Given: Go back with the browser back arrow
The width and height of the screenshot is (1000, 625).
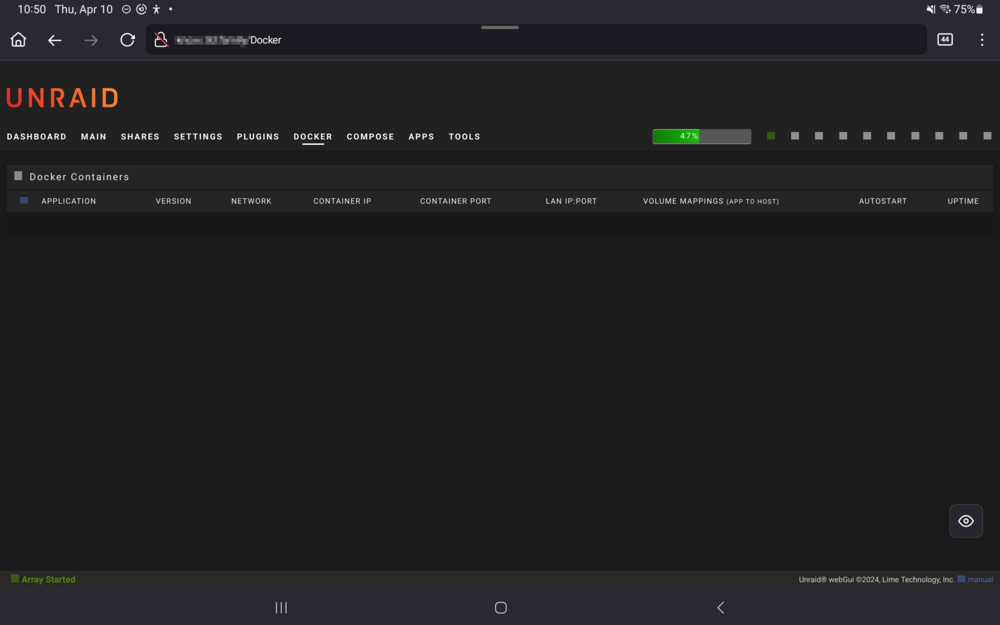Looking at the screenshot, I should tap(55, 40).
